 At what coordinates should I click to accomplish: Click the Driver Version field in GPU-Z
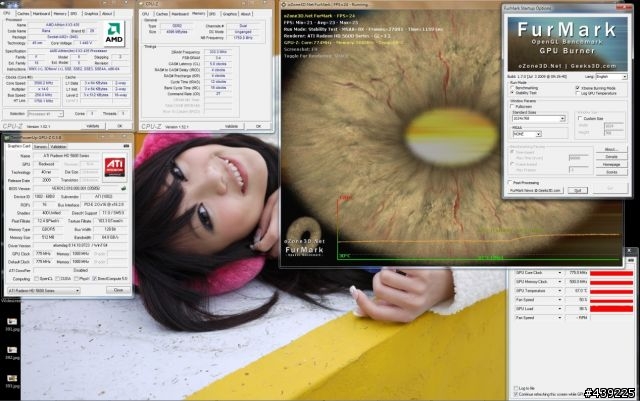coord(80,245)
